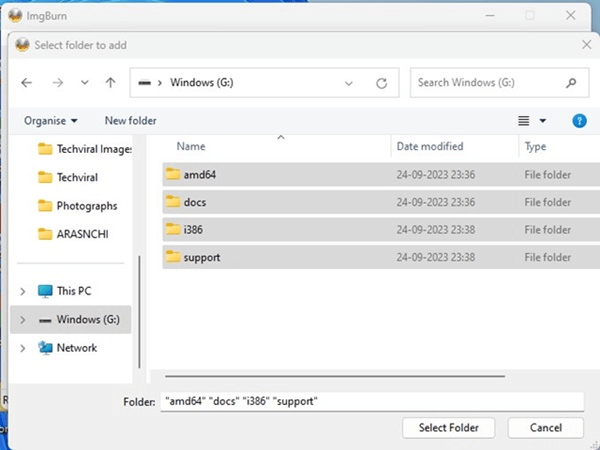Screen dimensions: 600x450
Task: Click the Cancel button
Action: click(x=545, y=427)
